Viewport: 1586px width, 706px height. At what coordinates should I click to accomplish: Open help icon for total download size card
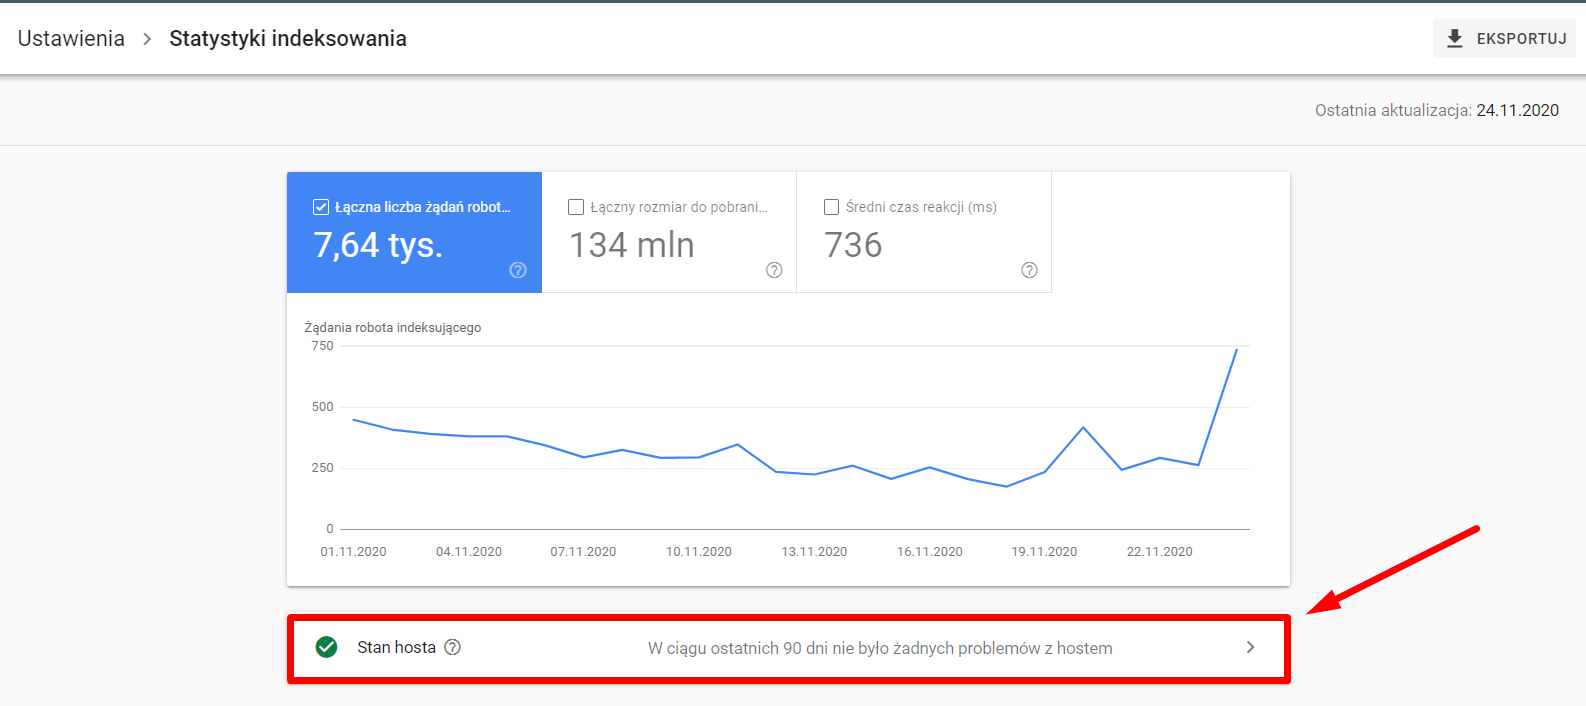click(x=774, y=270)
